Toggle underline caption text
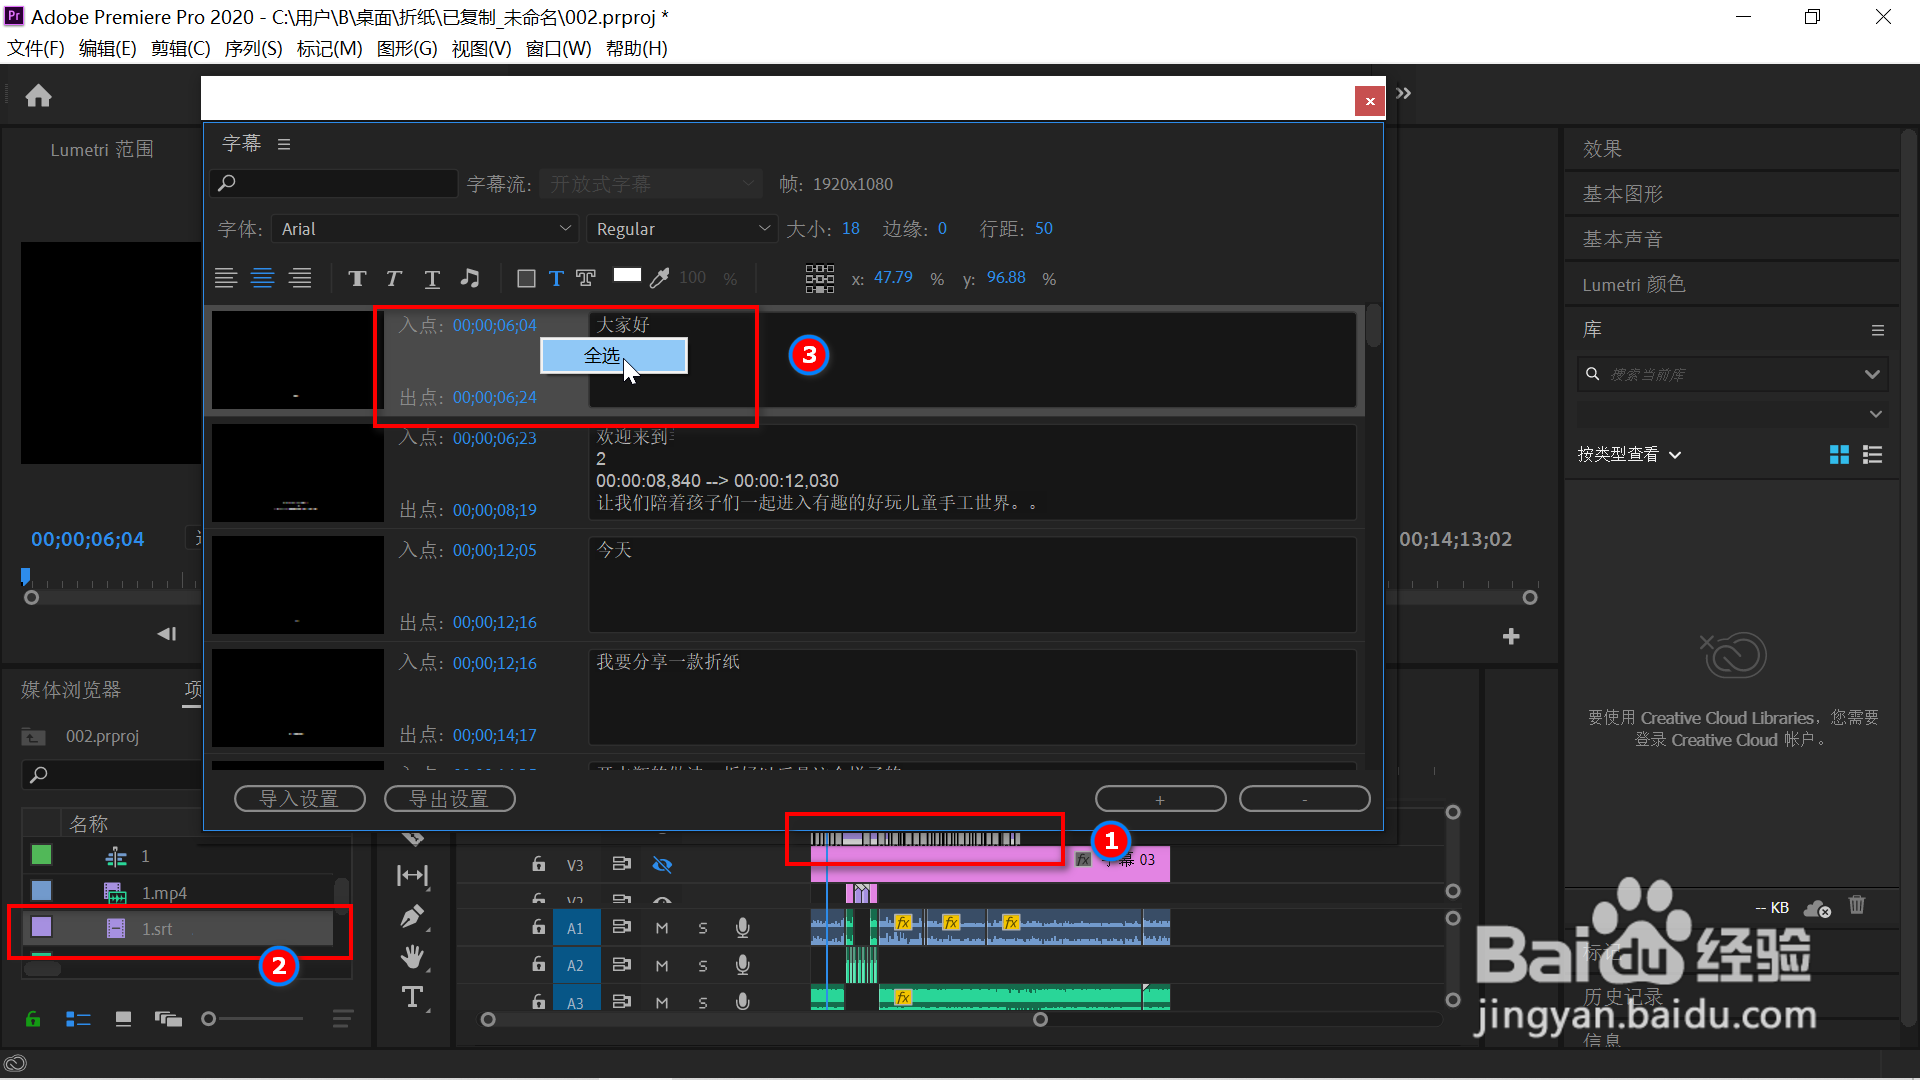1920x1080 pixels. point(432,278)
